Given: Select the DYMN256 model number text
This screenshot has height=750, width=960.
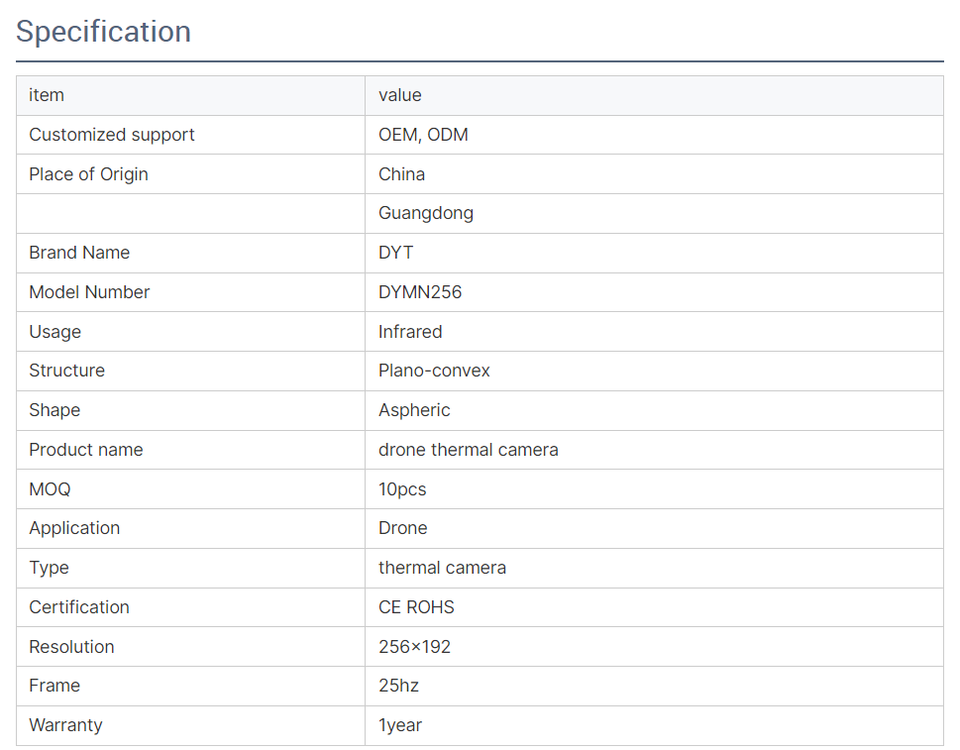Looking at the screenshot, I should click(420, 292).
